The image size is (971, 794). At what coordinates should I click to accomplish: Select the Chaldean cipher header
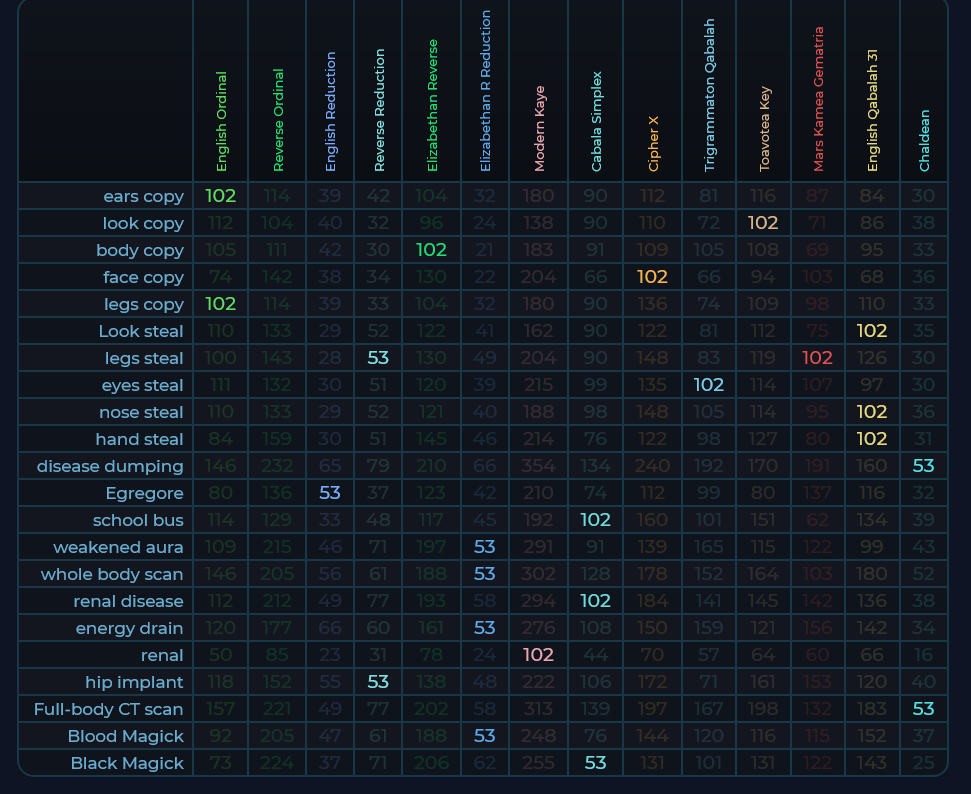pyautogui.click(x=924, y=139)
